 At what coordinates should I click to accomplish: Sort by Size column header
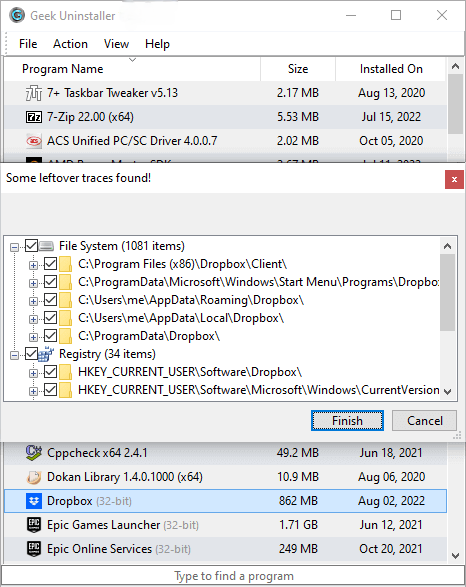[298, 69]
